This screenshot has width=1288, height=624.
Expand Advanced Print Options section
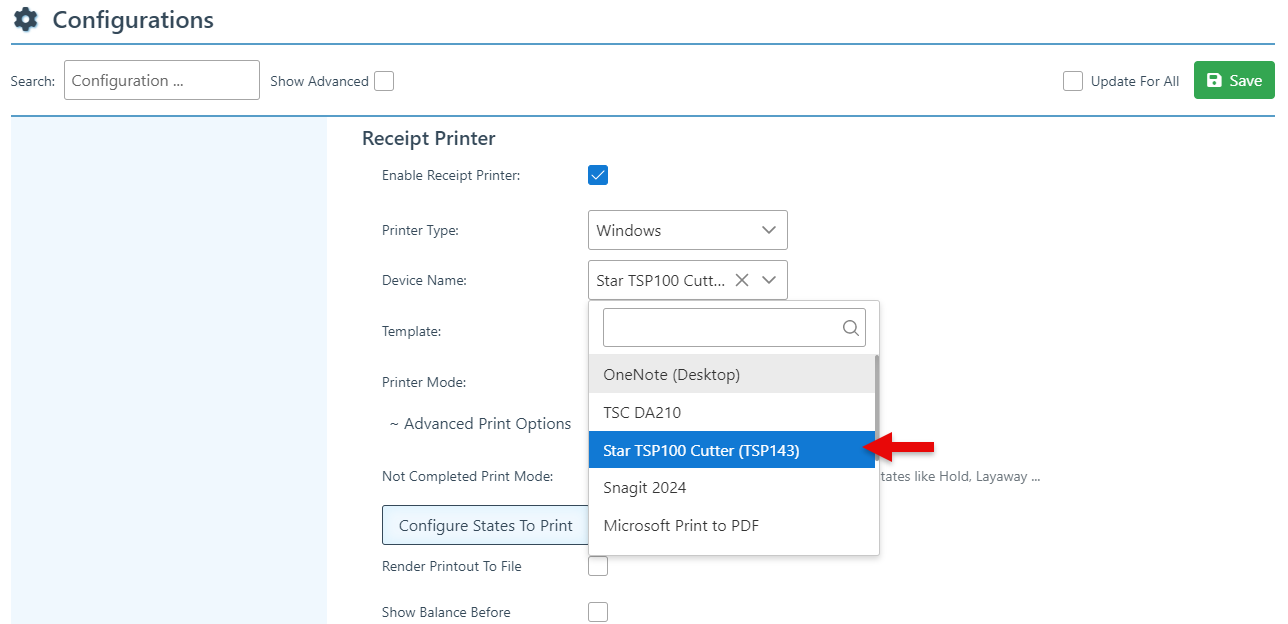click(x=481, y=424)
